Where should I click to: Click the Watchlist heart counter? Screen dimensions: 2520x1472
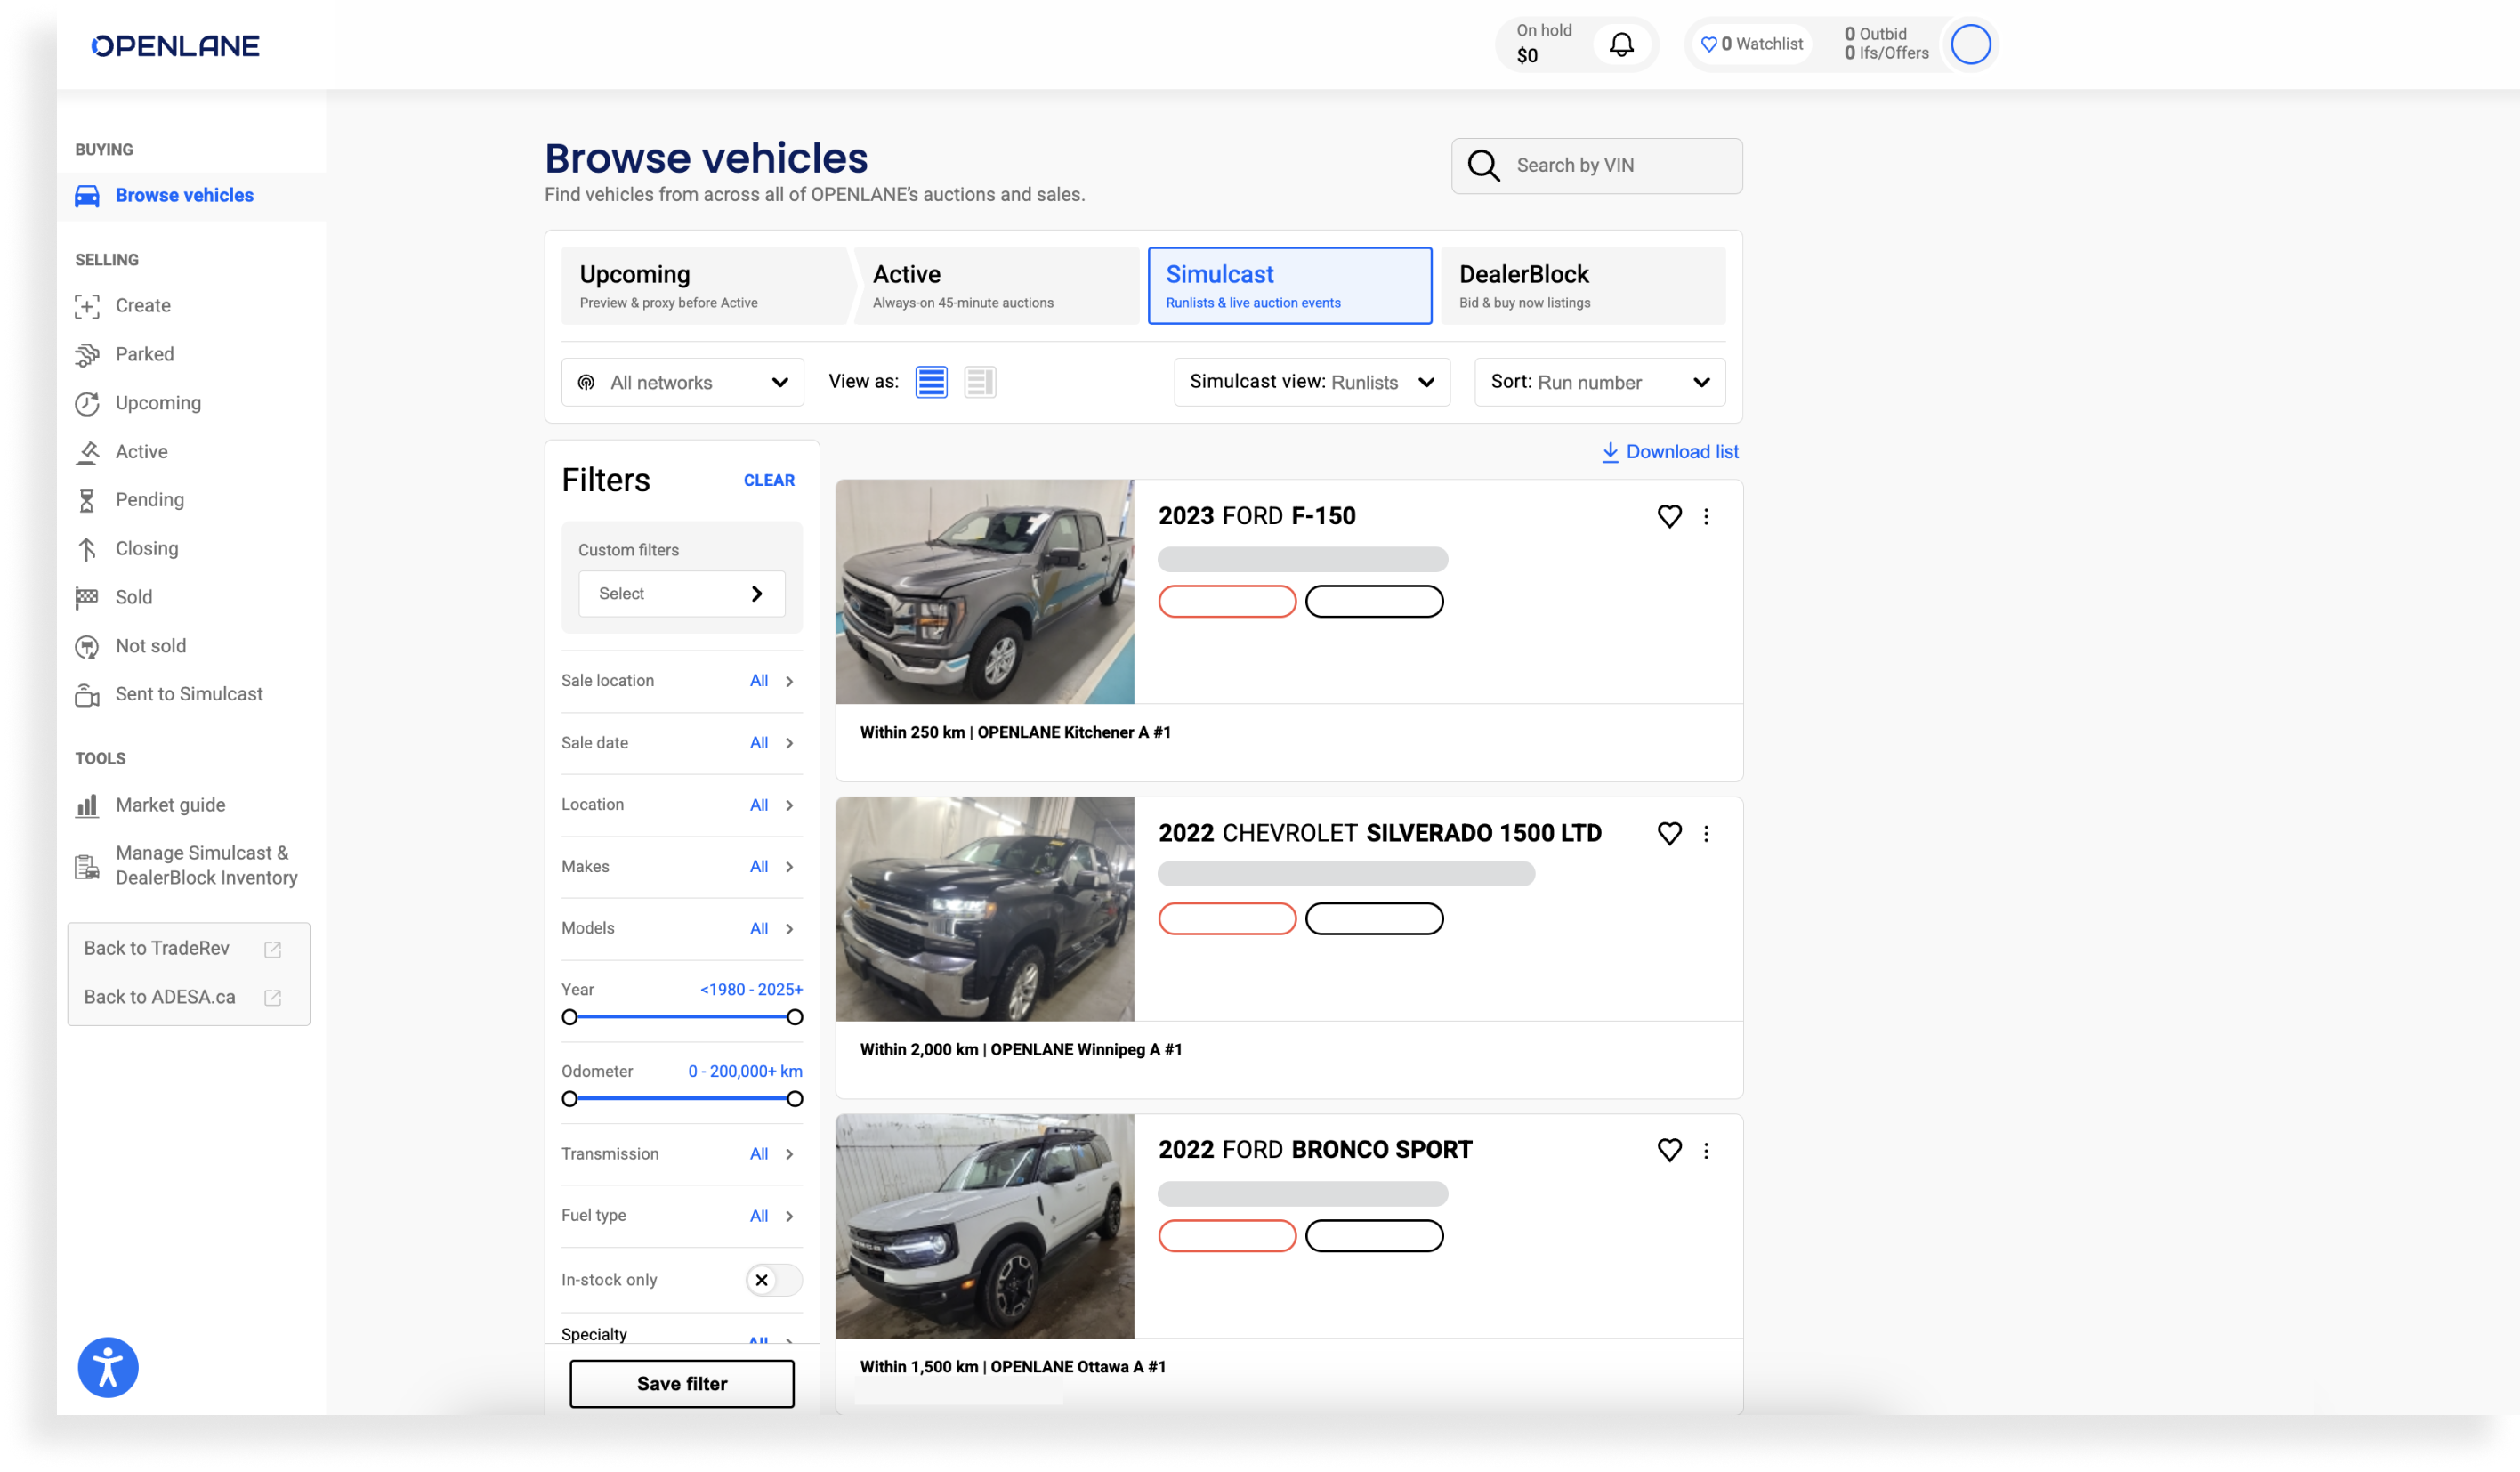[x=1752, y=44]
